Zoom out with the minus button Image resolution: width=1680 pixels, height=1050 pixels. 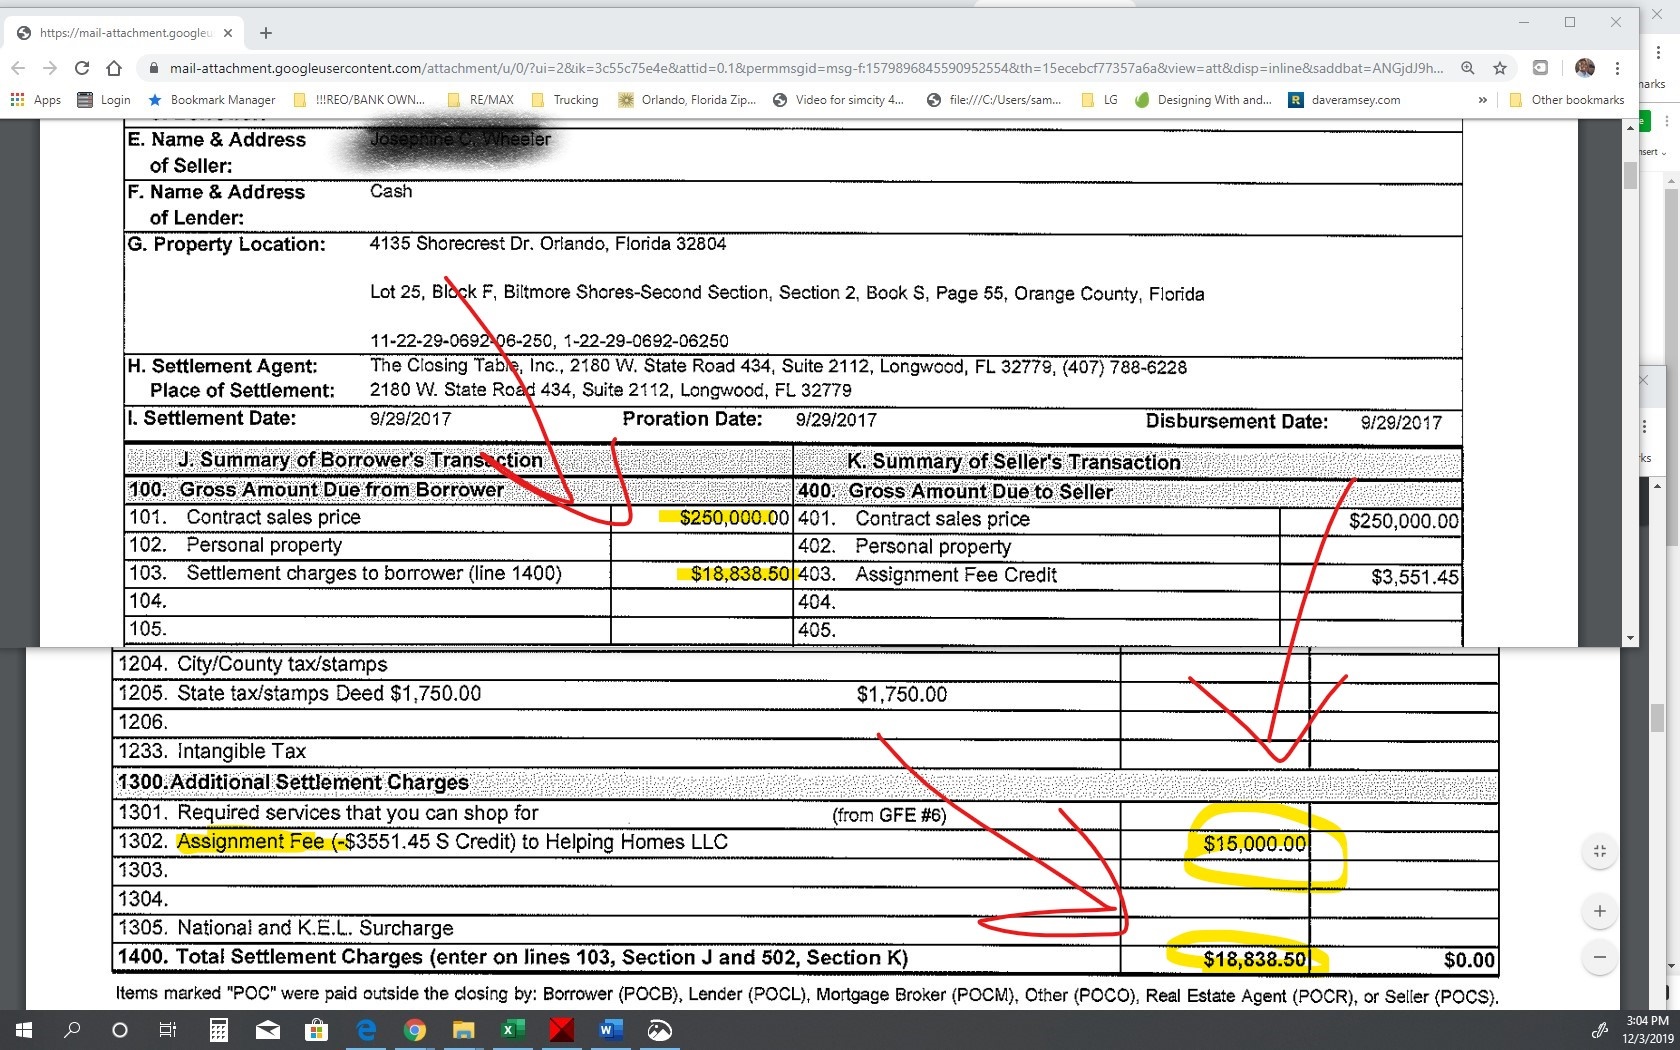tap(1600, 957)
